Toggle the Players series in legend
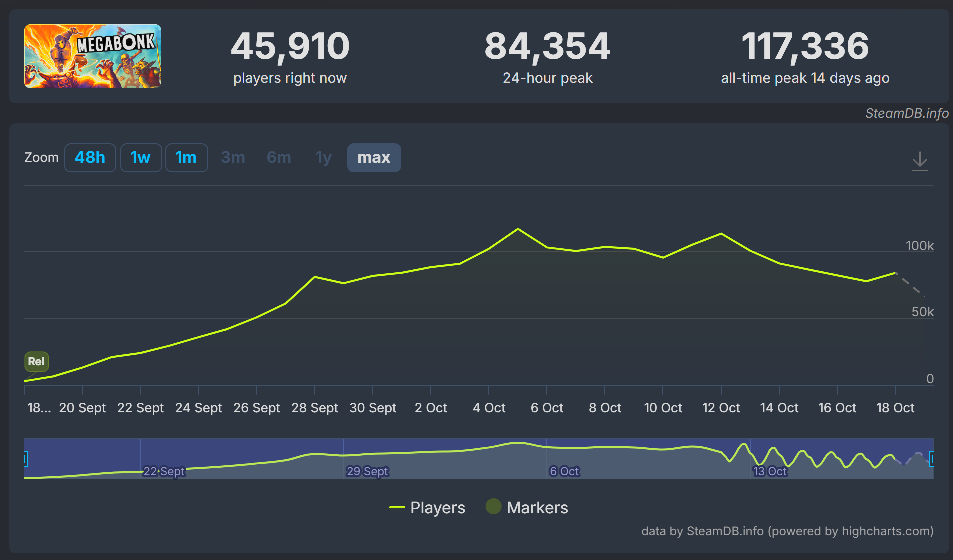The image size is (953, 560). 427,508
